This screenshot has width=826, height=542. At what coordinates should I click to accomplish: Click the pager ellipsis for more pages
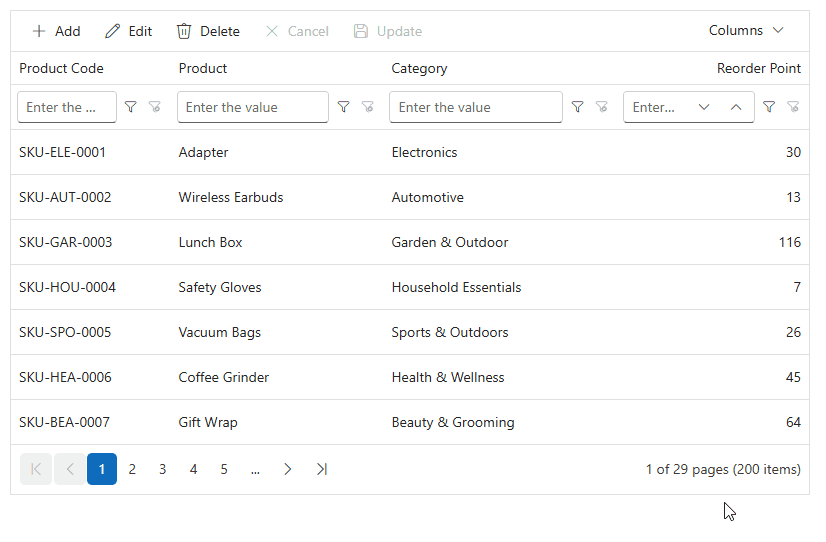click(x=255, y=469)
